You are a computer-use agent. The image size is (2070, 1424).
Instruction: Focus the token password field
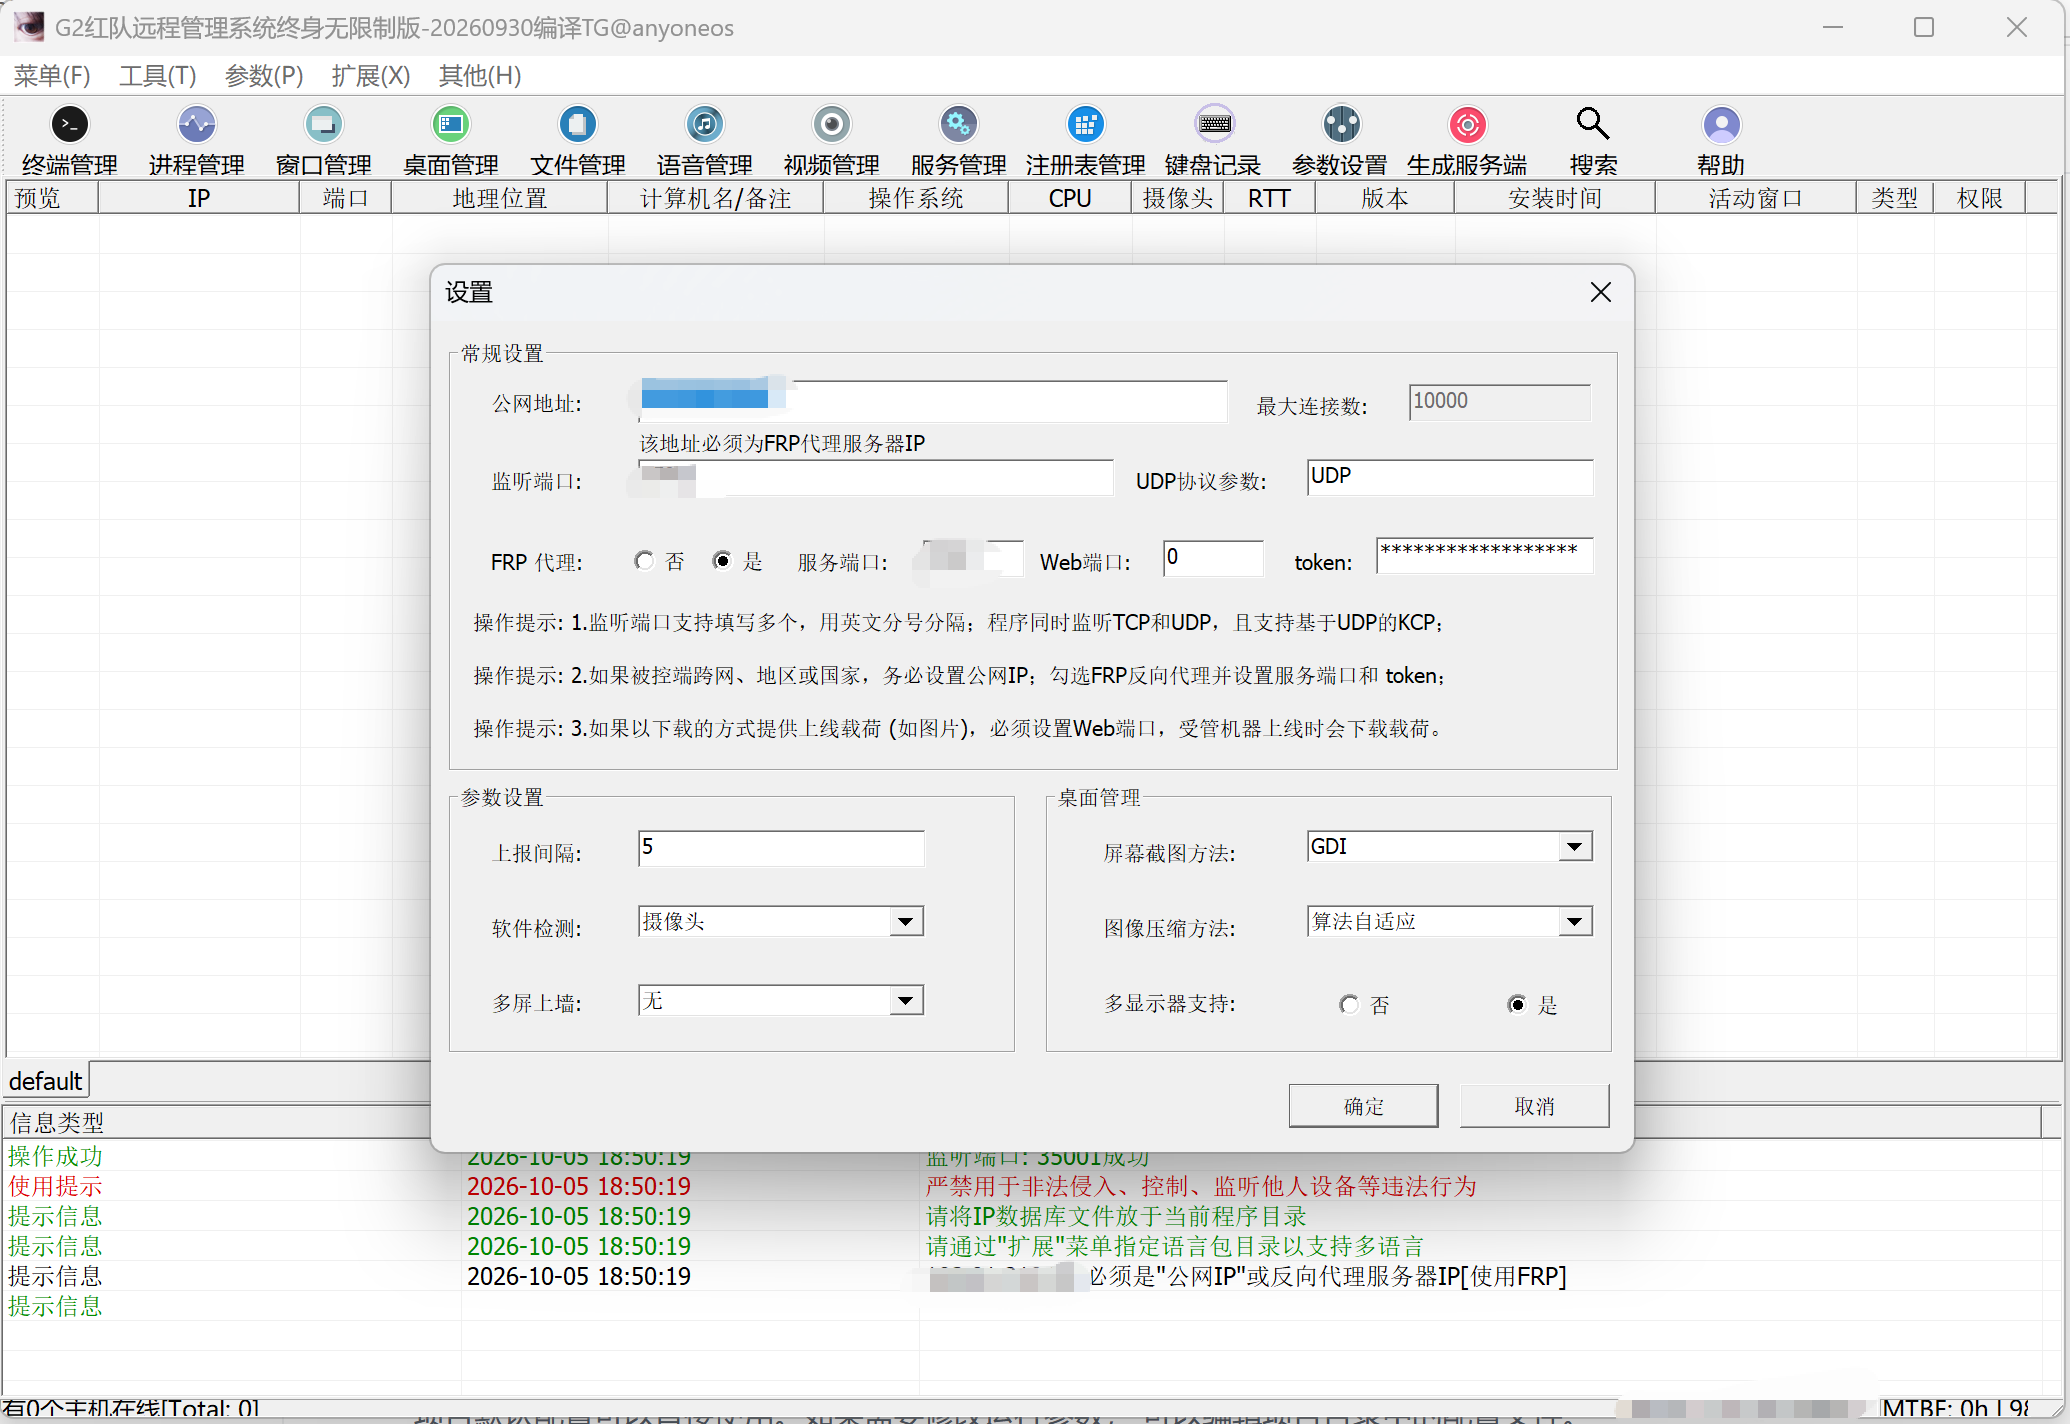pos(1484,555)
